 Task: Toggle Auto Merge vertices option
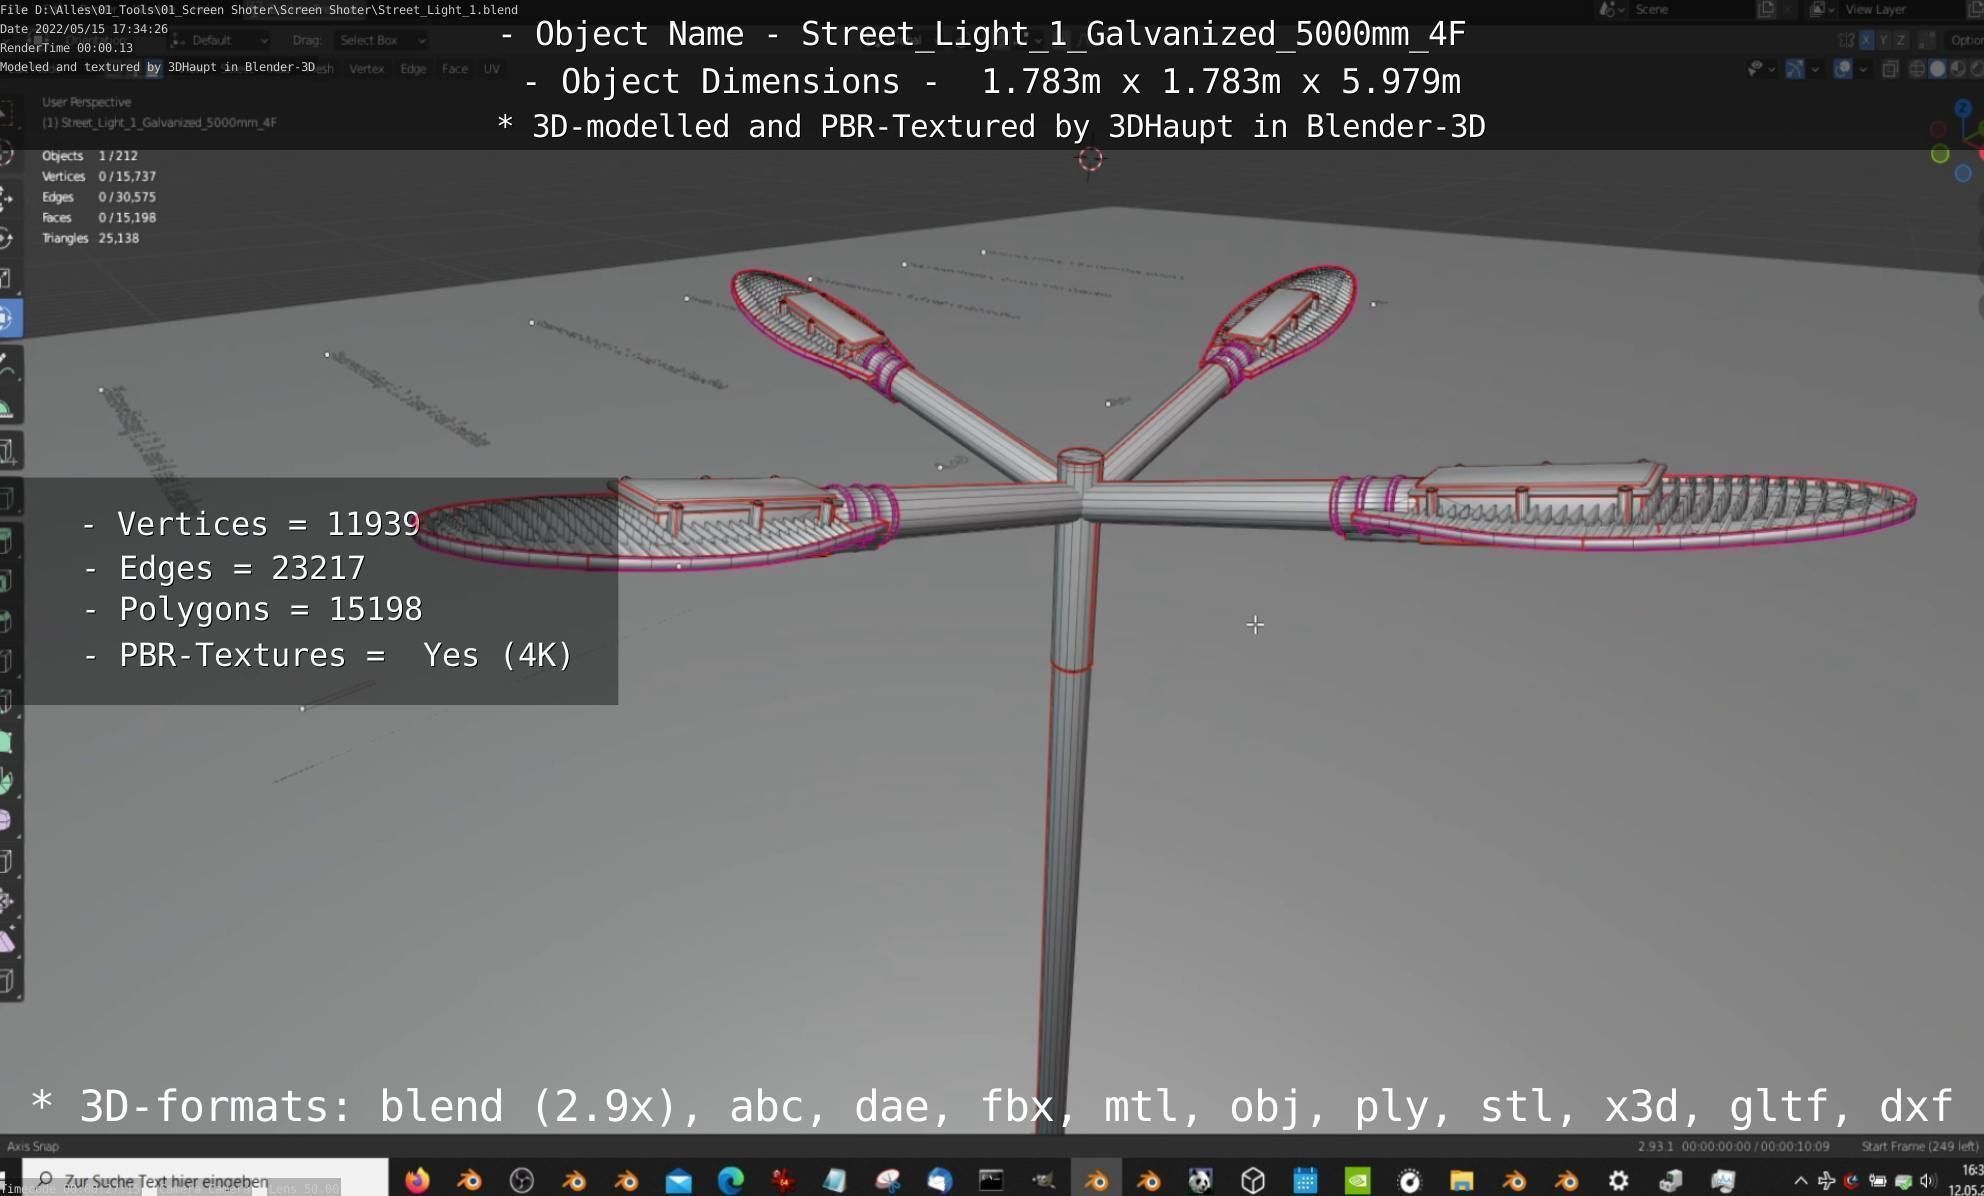1924,40
